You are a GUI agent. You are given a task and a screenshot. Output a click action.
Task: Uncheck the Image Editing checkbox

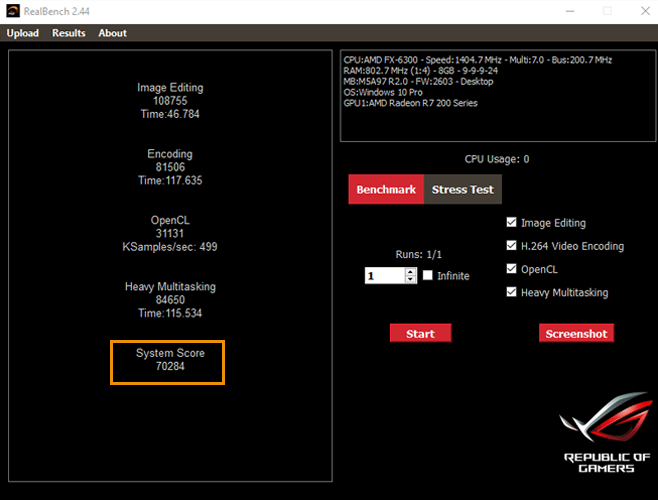(511, 222)
